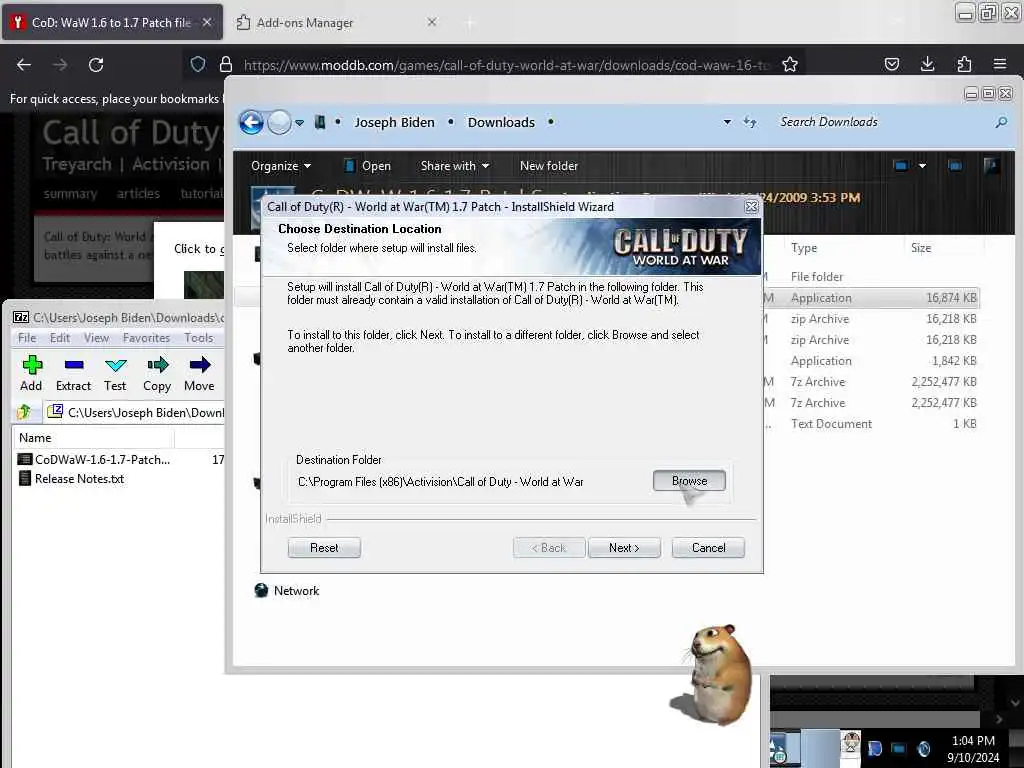Select Joseph Biden in the Explorer breadcrumb

(x=394, y=122)
